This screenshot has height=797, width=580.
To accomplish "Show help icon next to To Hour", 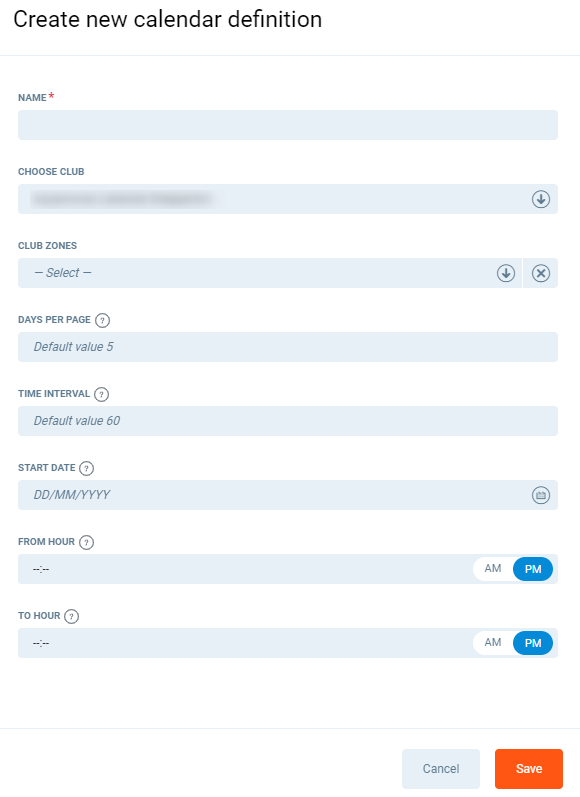I will point(72,616).
